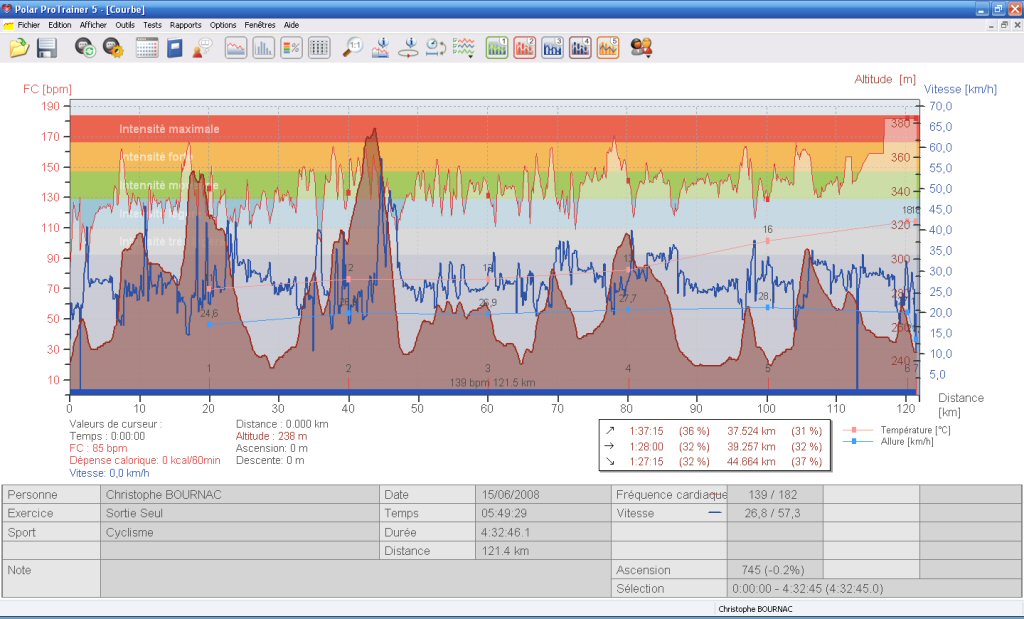Click the lap info loop icon

[408, 48]
